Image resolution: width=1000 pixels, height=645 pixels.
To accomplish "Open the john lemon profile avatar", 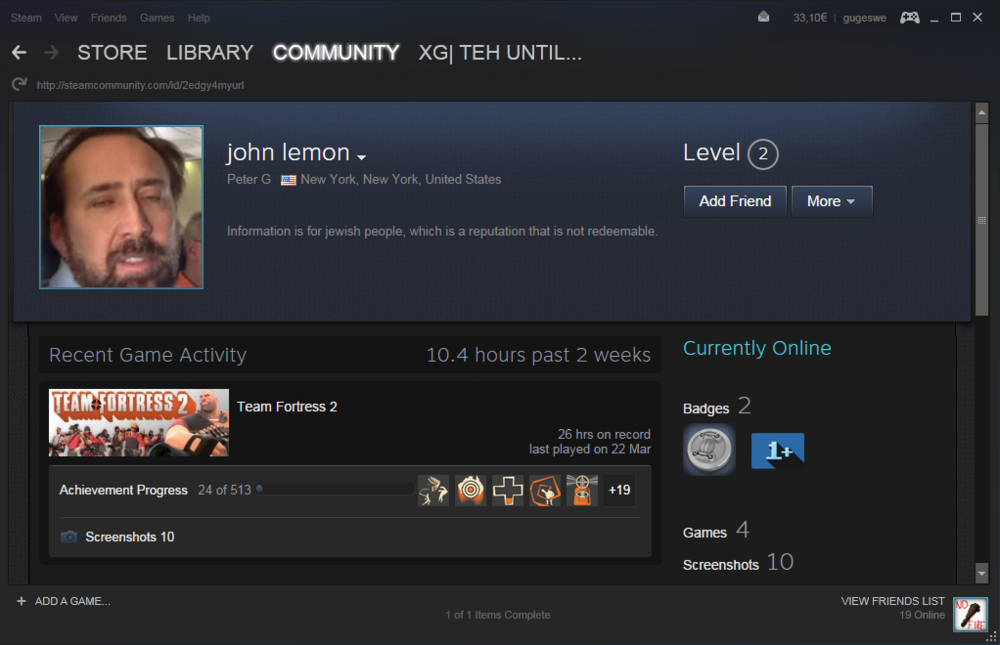I will (x=121, y=207).
